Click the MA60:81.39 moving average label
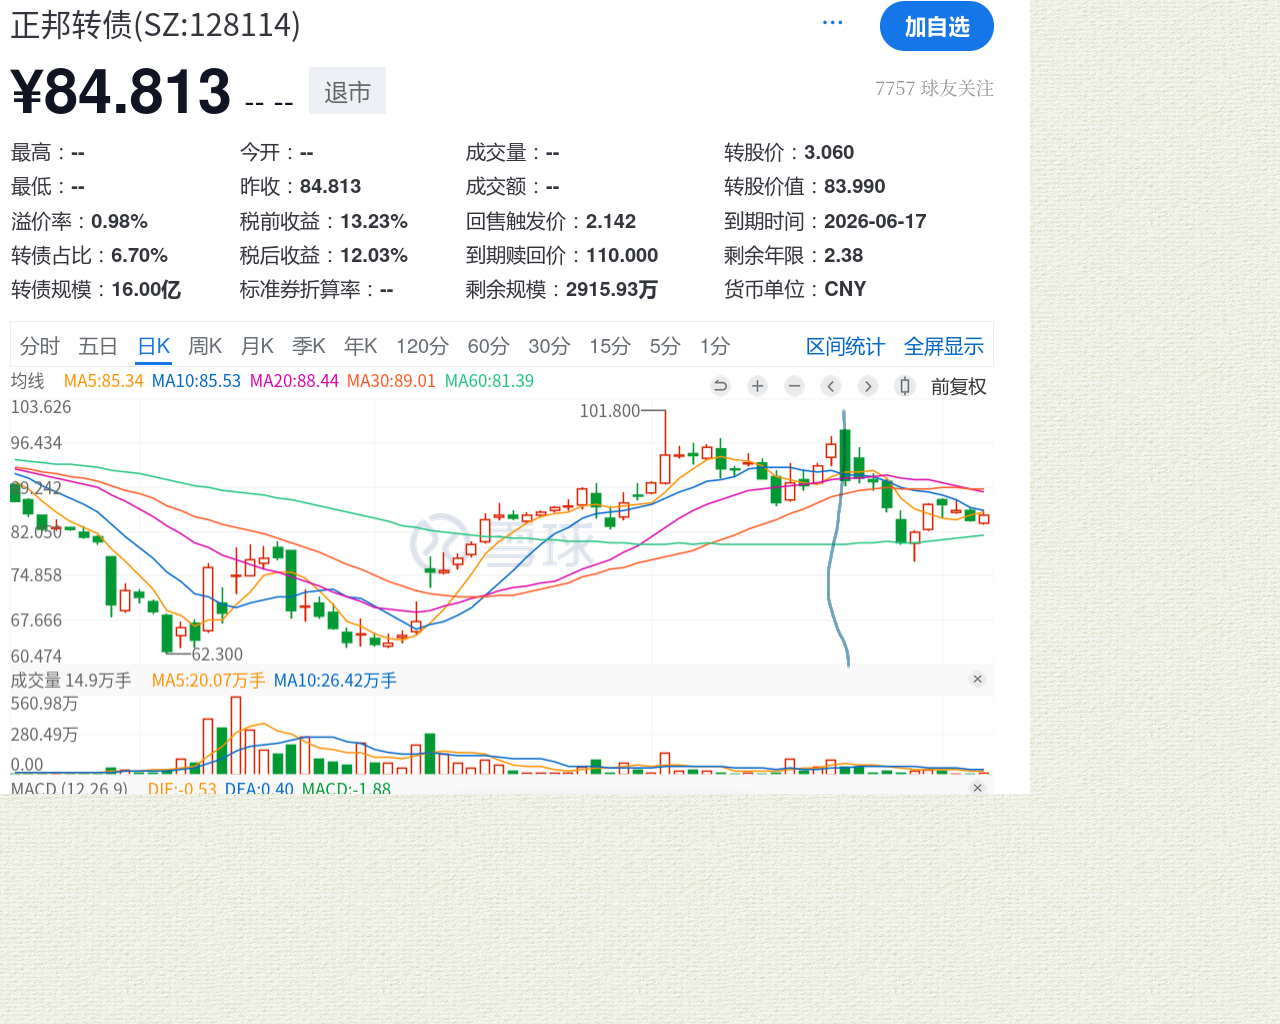 (x=489, y=381)
